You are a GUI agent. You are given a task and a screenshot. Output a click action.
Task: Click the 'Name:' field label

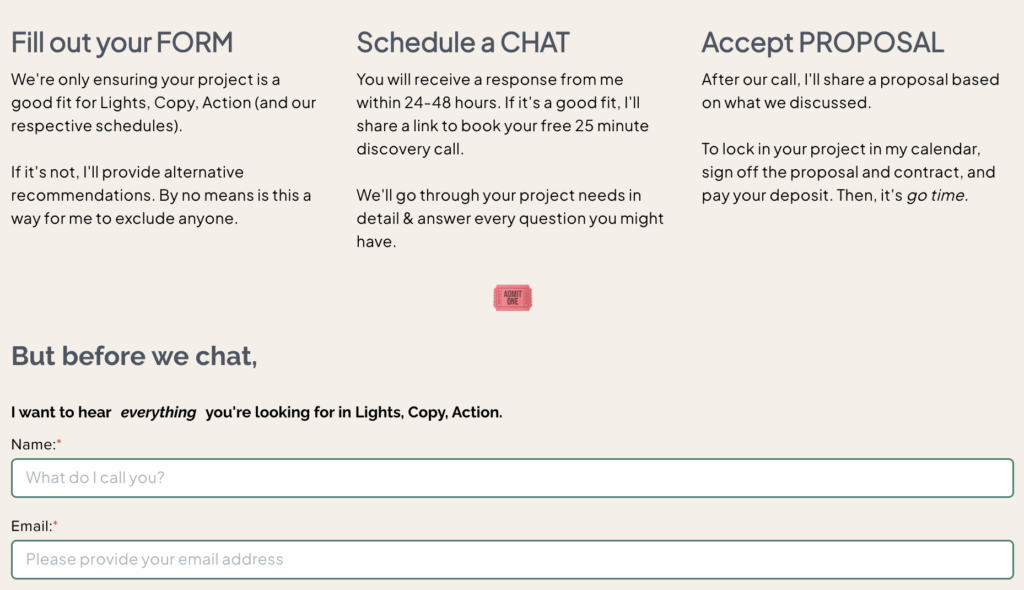pos(36,444)
